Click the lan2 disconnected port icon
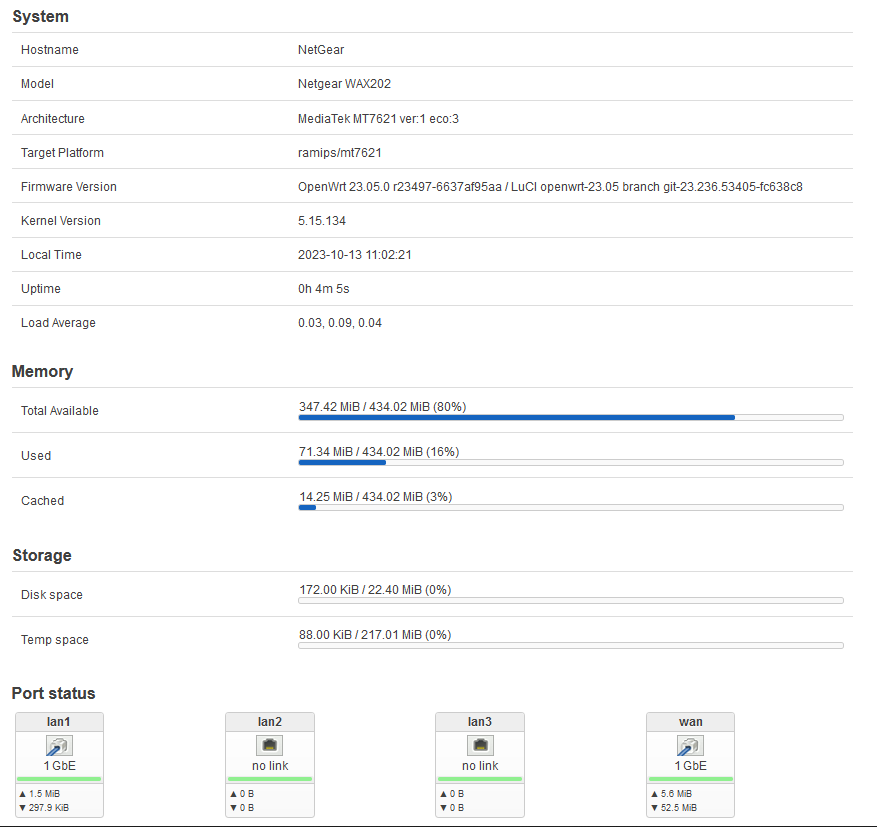 270,745
